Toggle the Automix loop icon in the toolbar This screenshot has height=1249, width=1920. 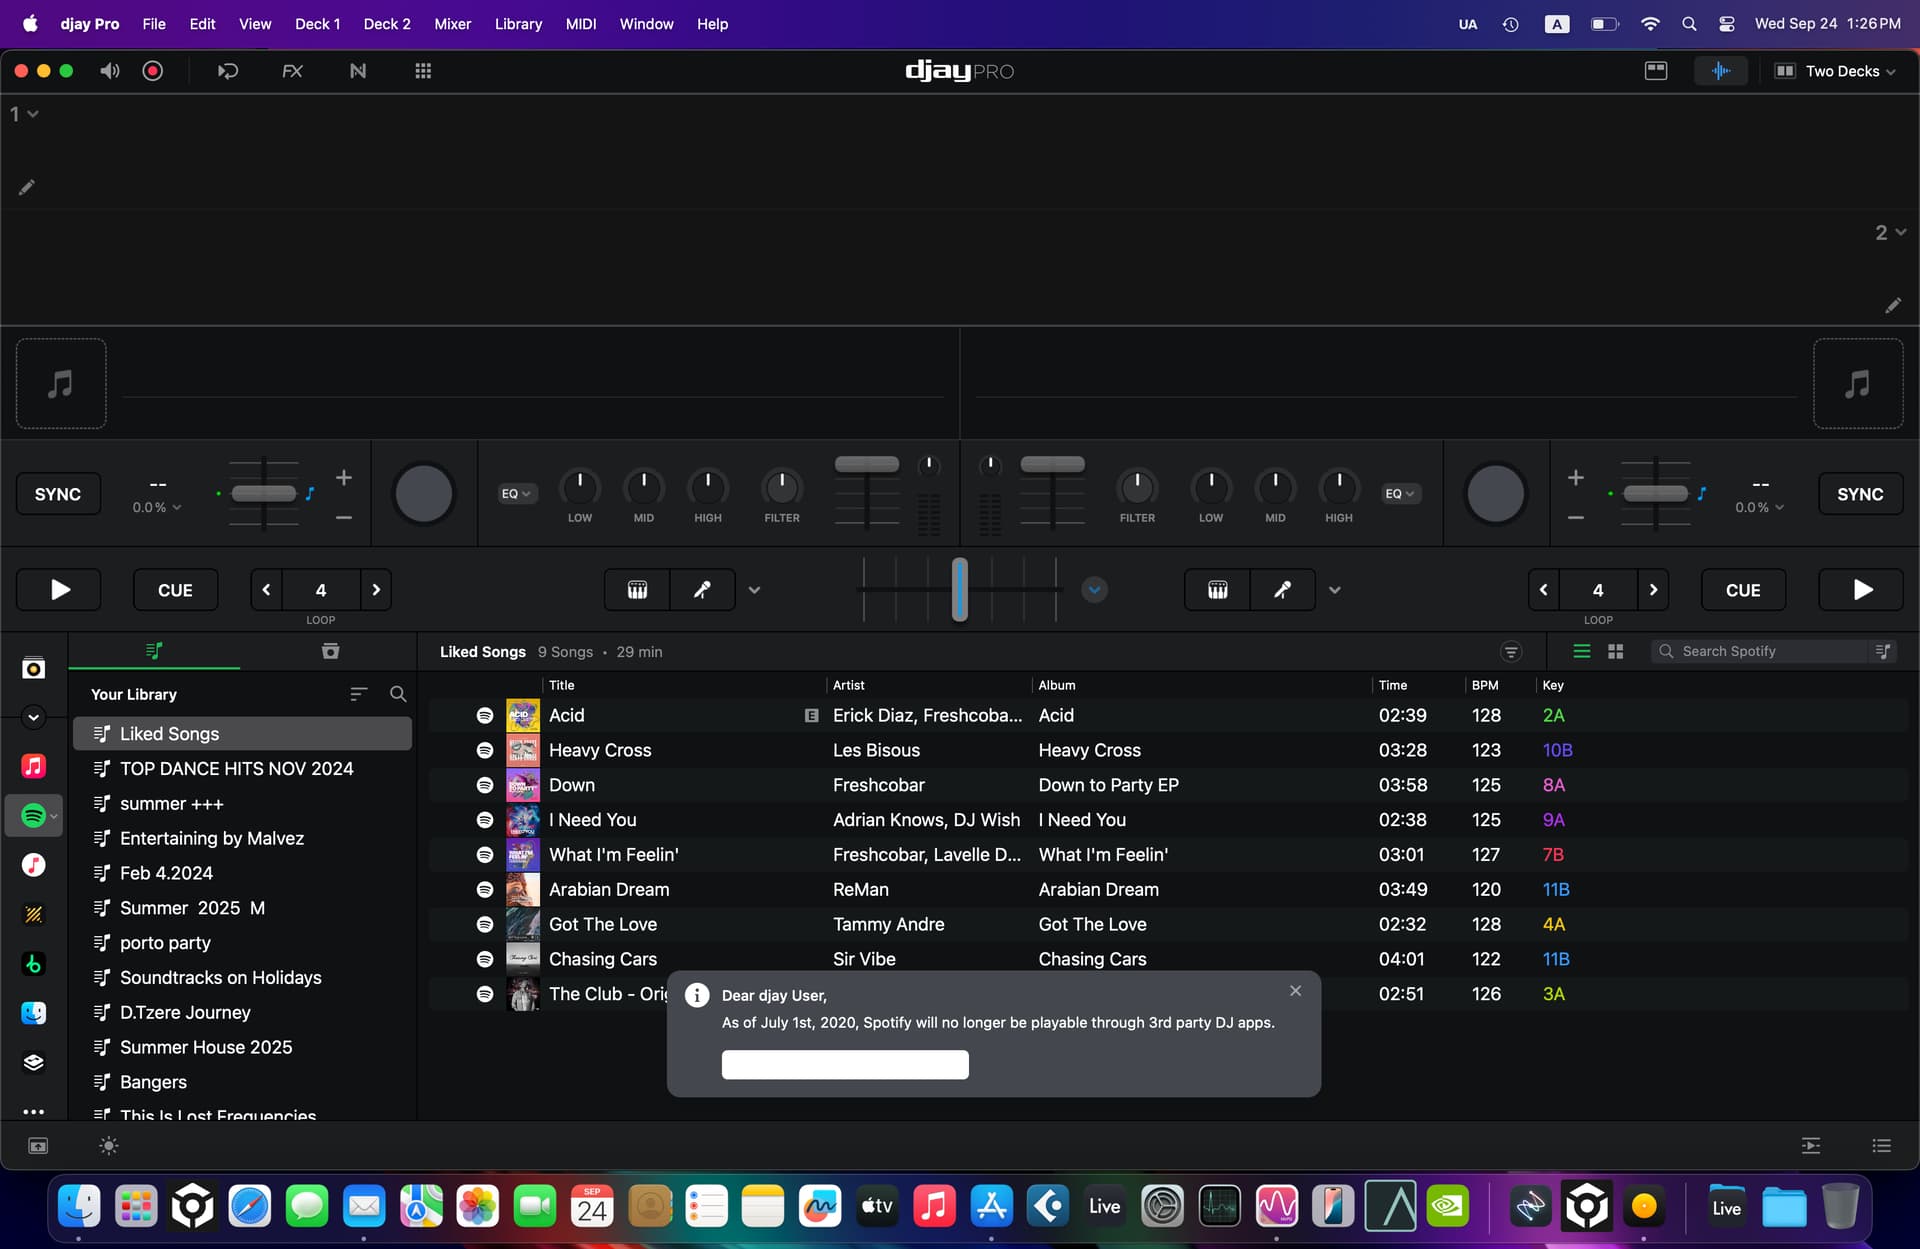click(x=227, y=70)
